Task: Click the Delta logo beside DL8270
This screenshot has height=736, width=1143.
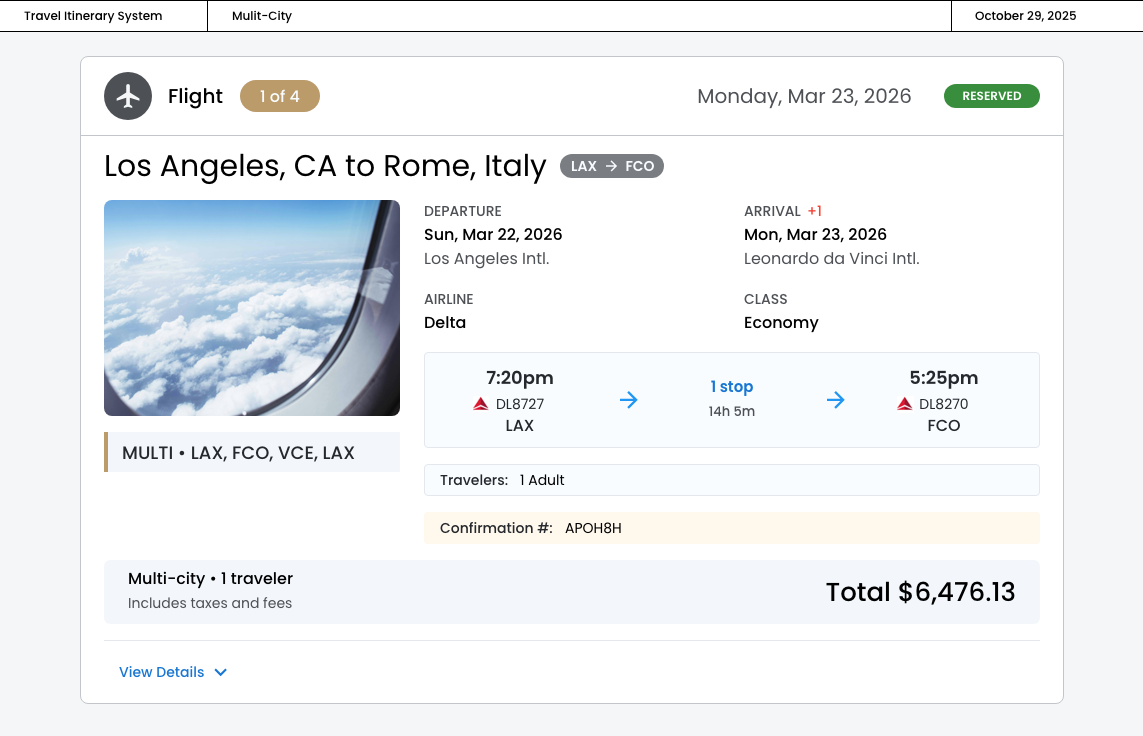Action: coord(905,404)
